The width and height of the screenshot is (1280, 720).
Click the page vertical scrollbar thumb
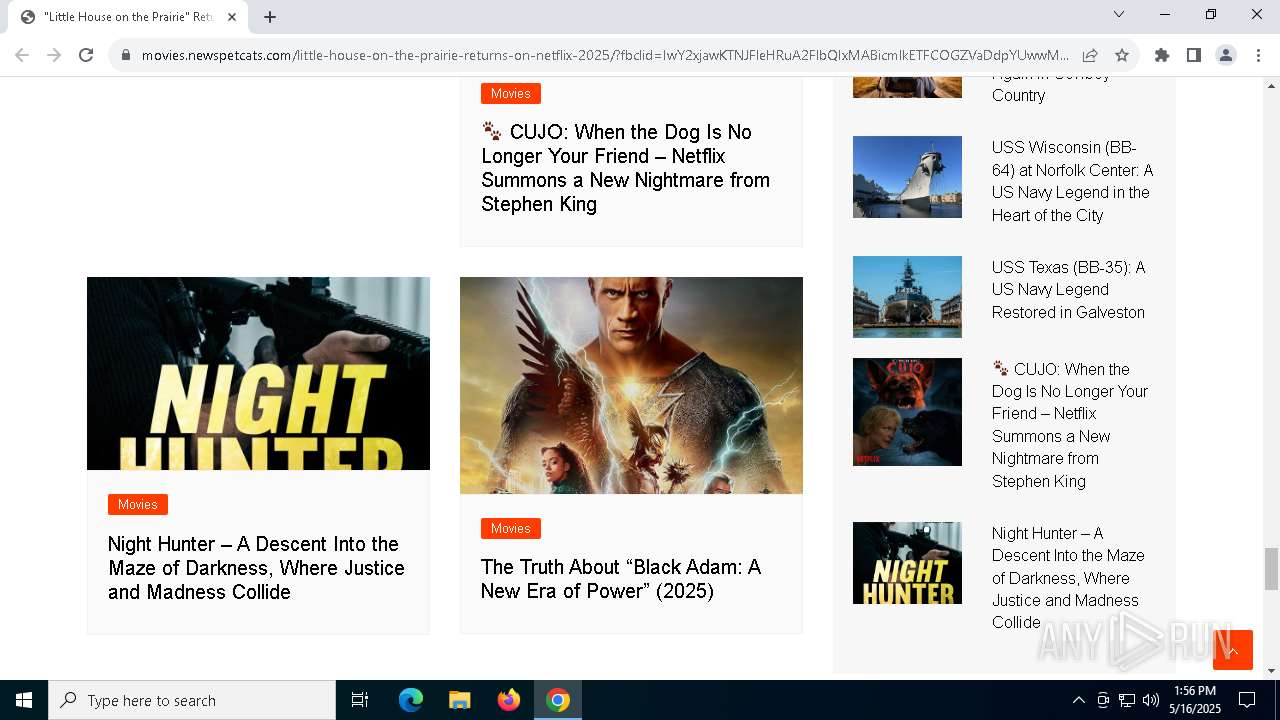coord(1271,569)
